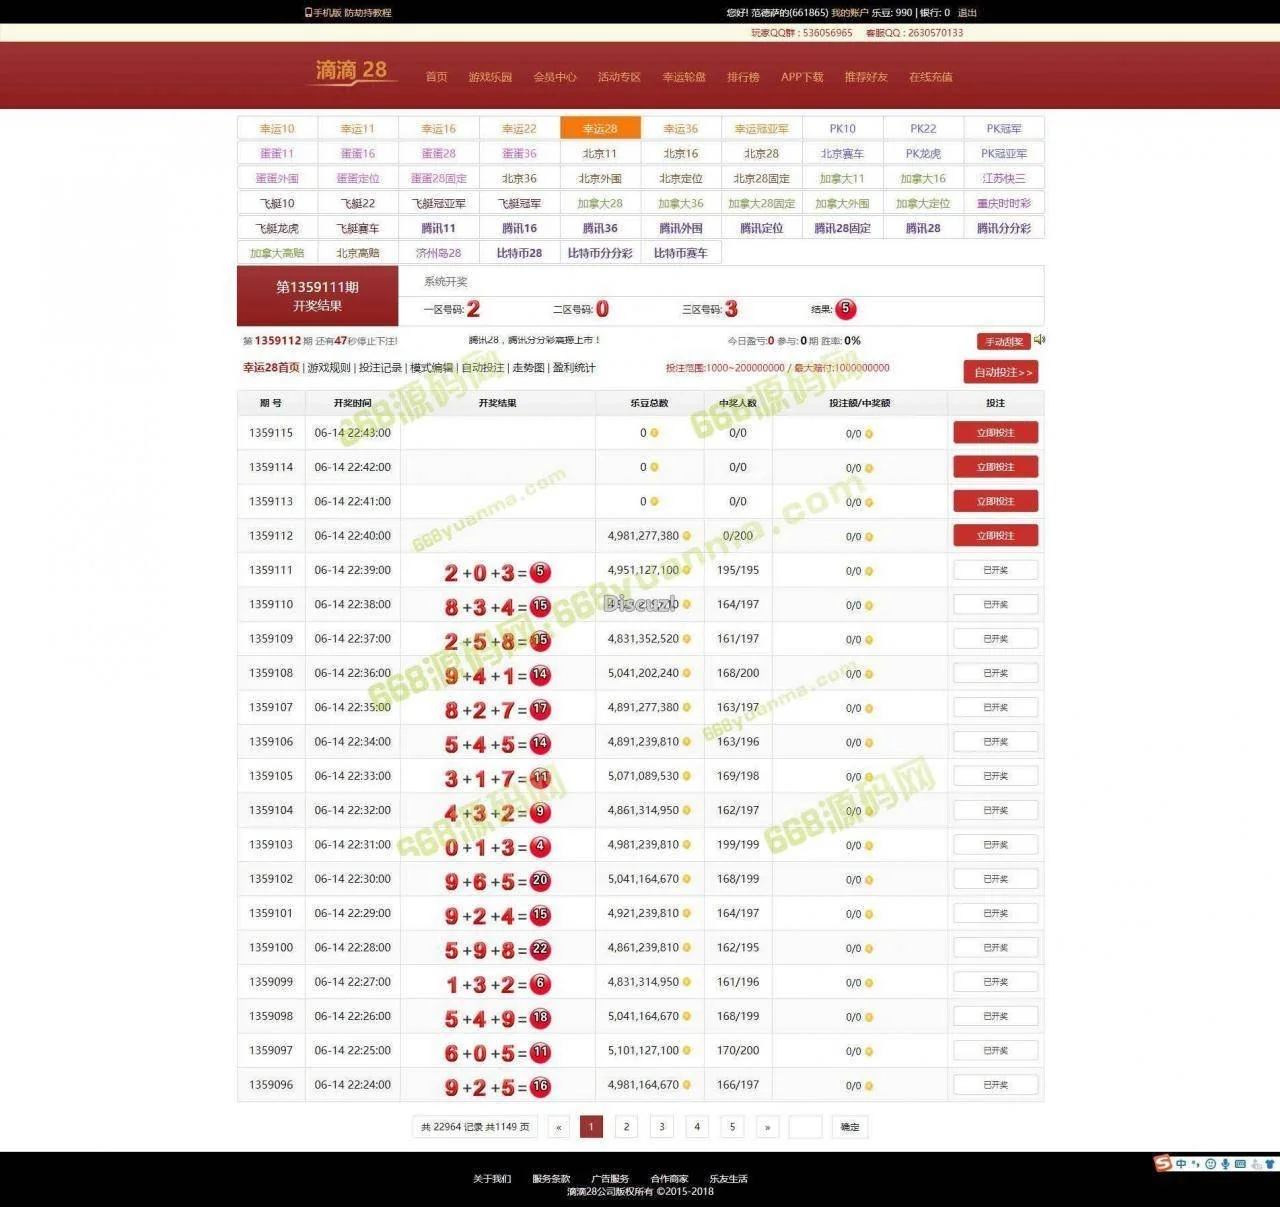The height and width of the screenshot is (1207, 1280).
Task: Click the 滴滴28 site logo
Action: pos(351,71)
